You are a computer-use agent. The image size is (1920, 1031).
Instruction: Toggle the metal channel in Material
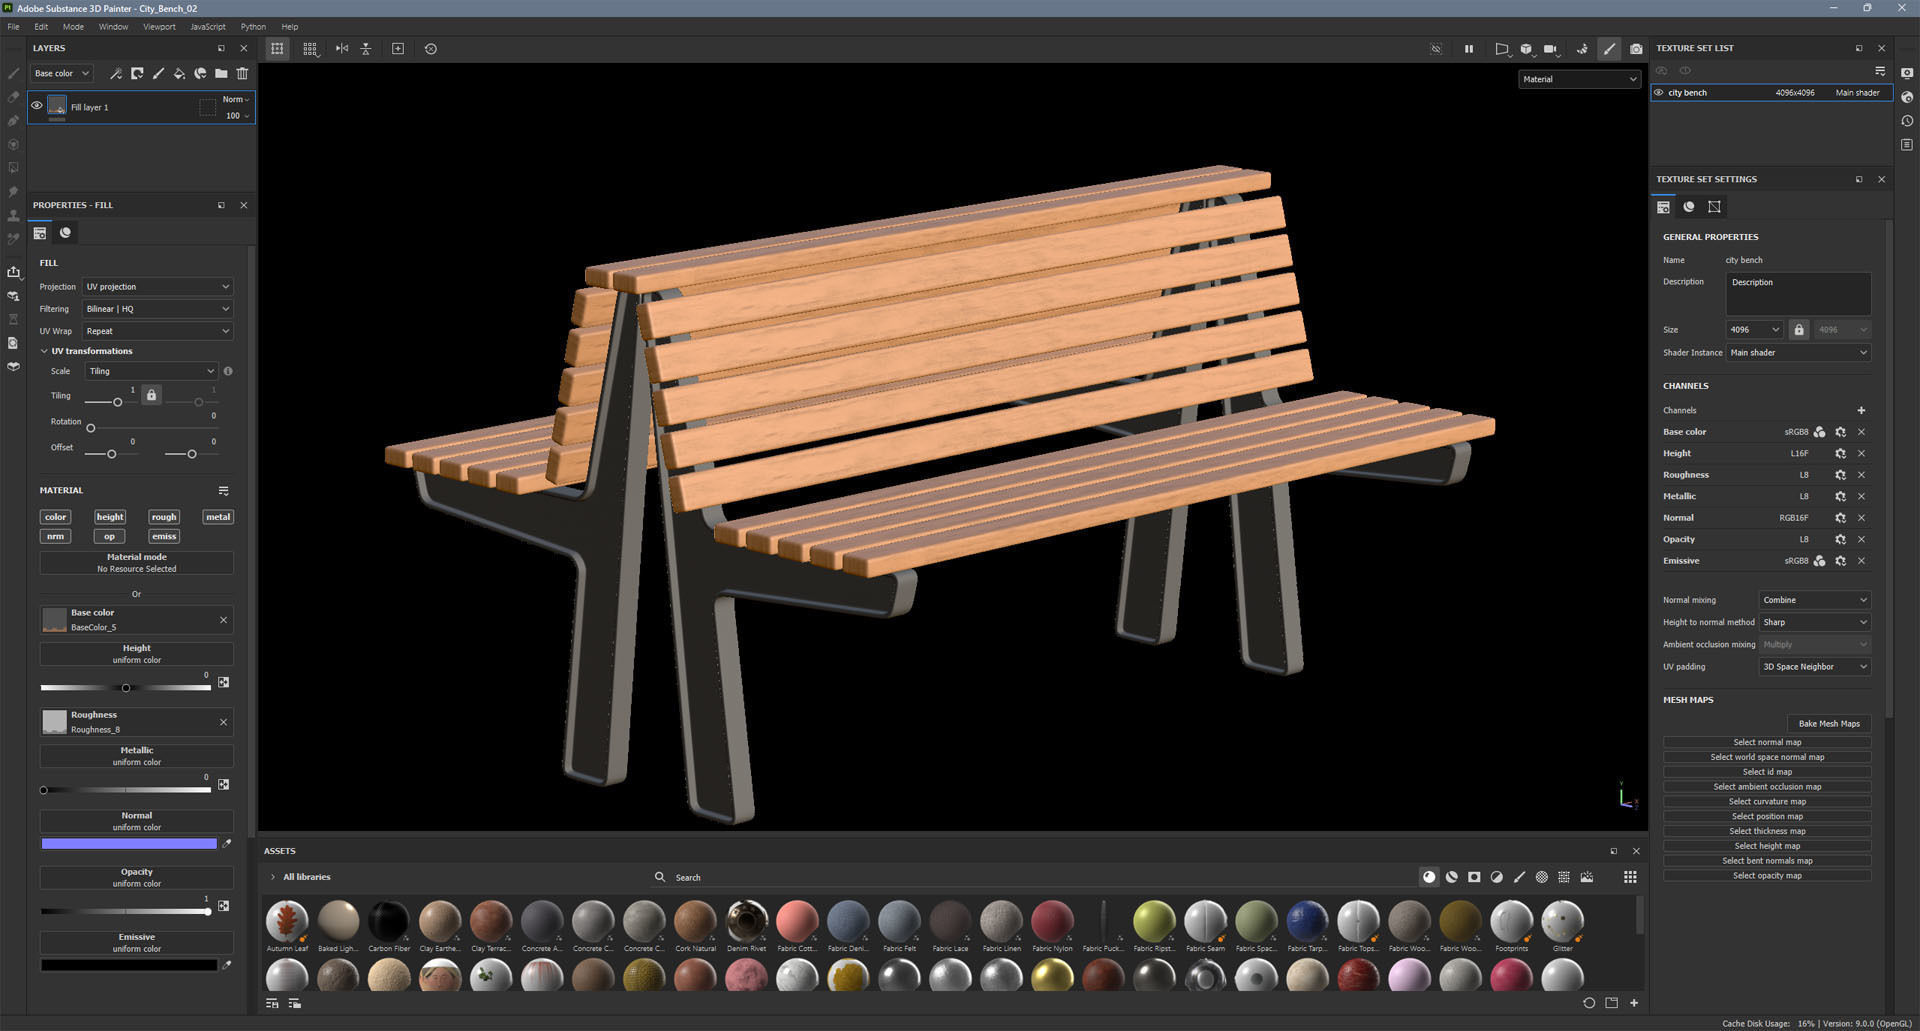click(218, 517)
